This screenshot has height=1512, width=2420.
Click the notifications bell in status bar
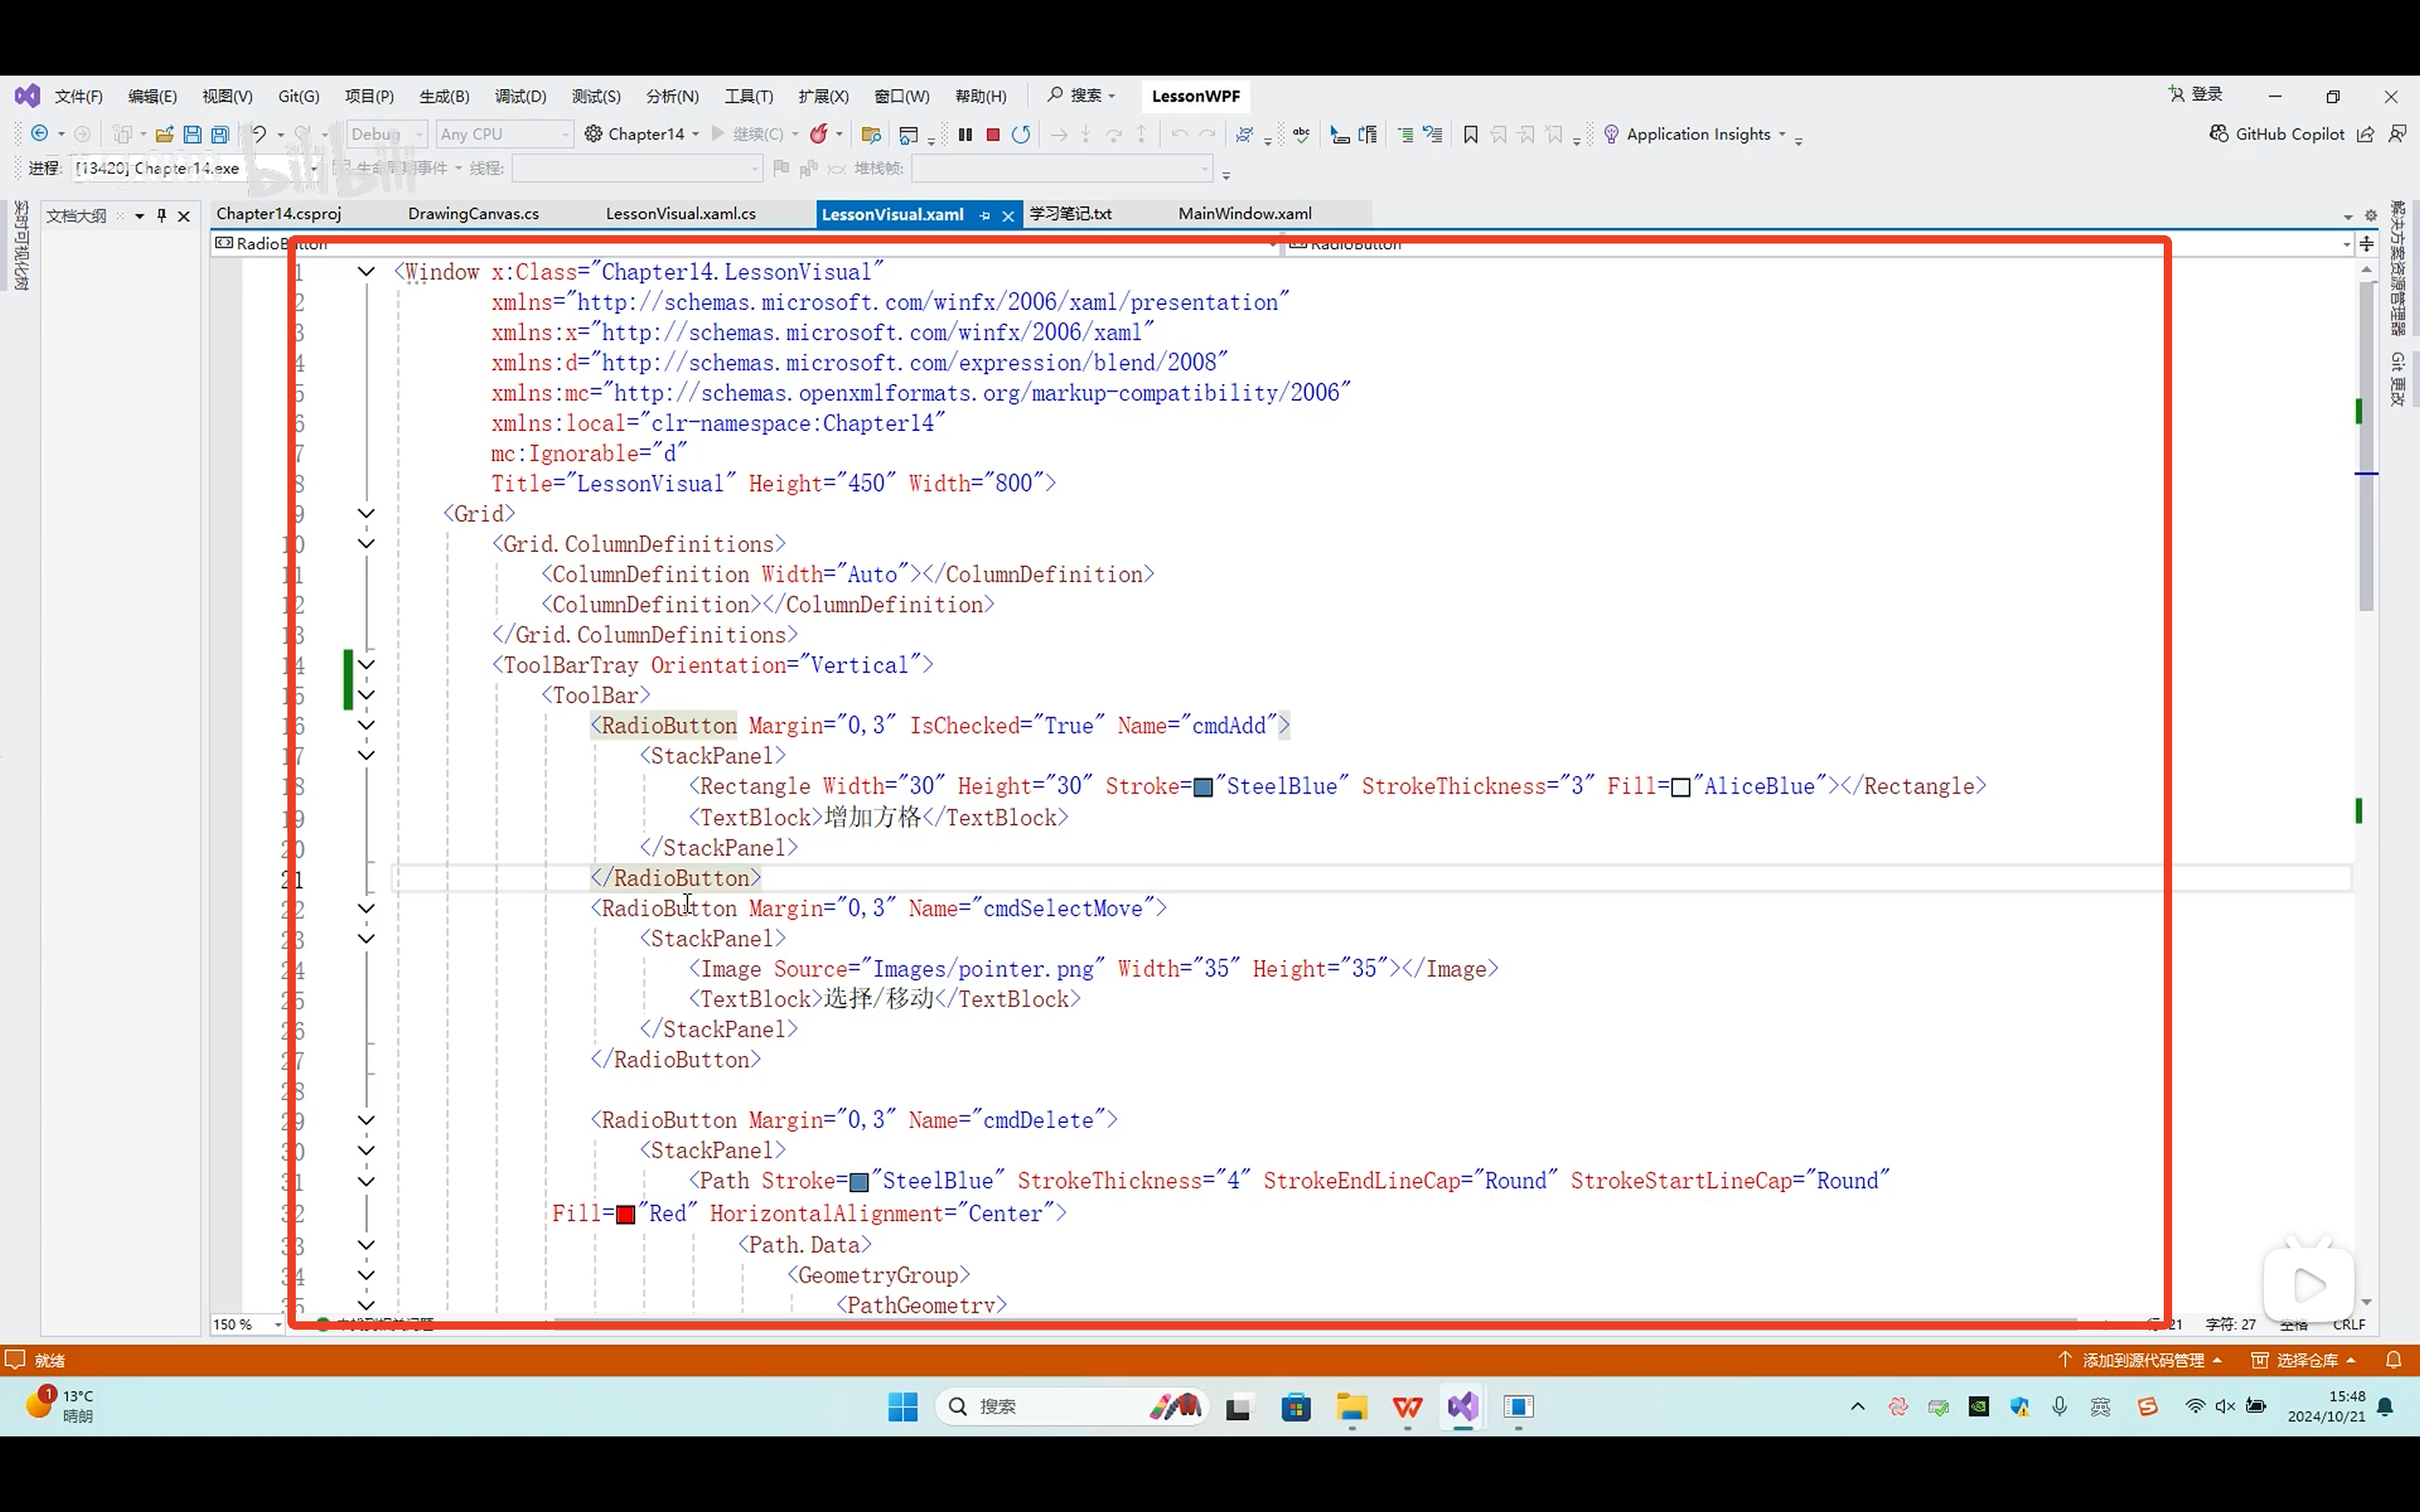click(x=2393, y=1360)
